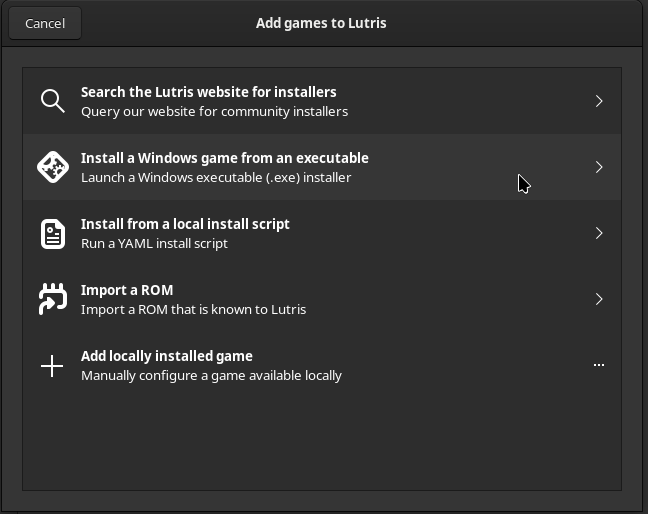This screenshot has height=514, width=648.
Task: Click 'Import a ROM that is known to Lutris'
Action: pyautogui.click(x=193, y=310)
